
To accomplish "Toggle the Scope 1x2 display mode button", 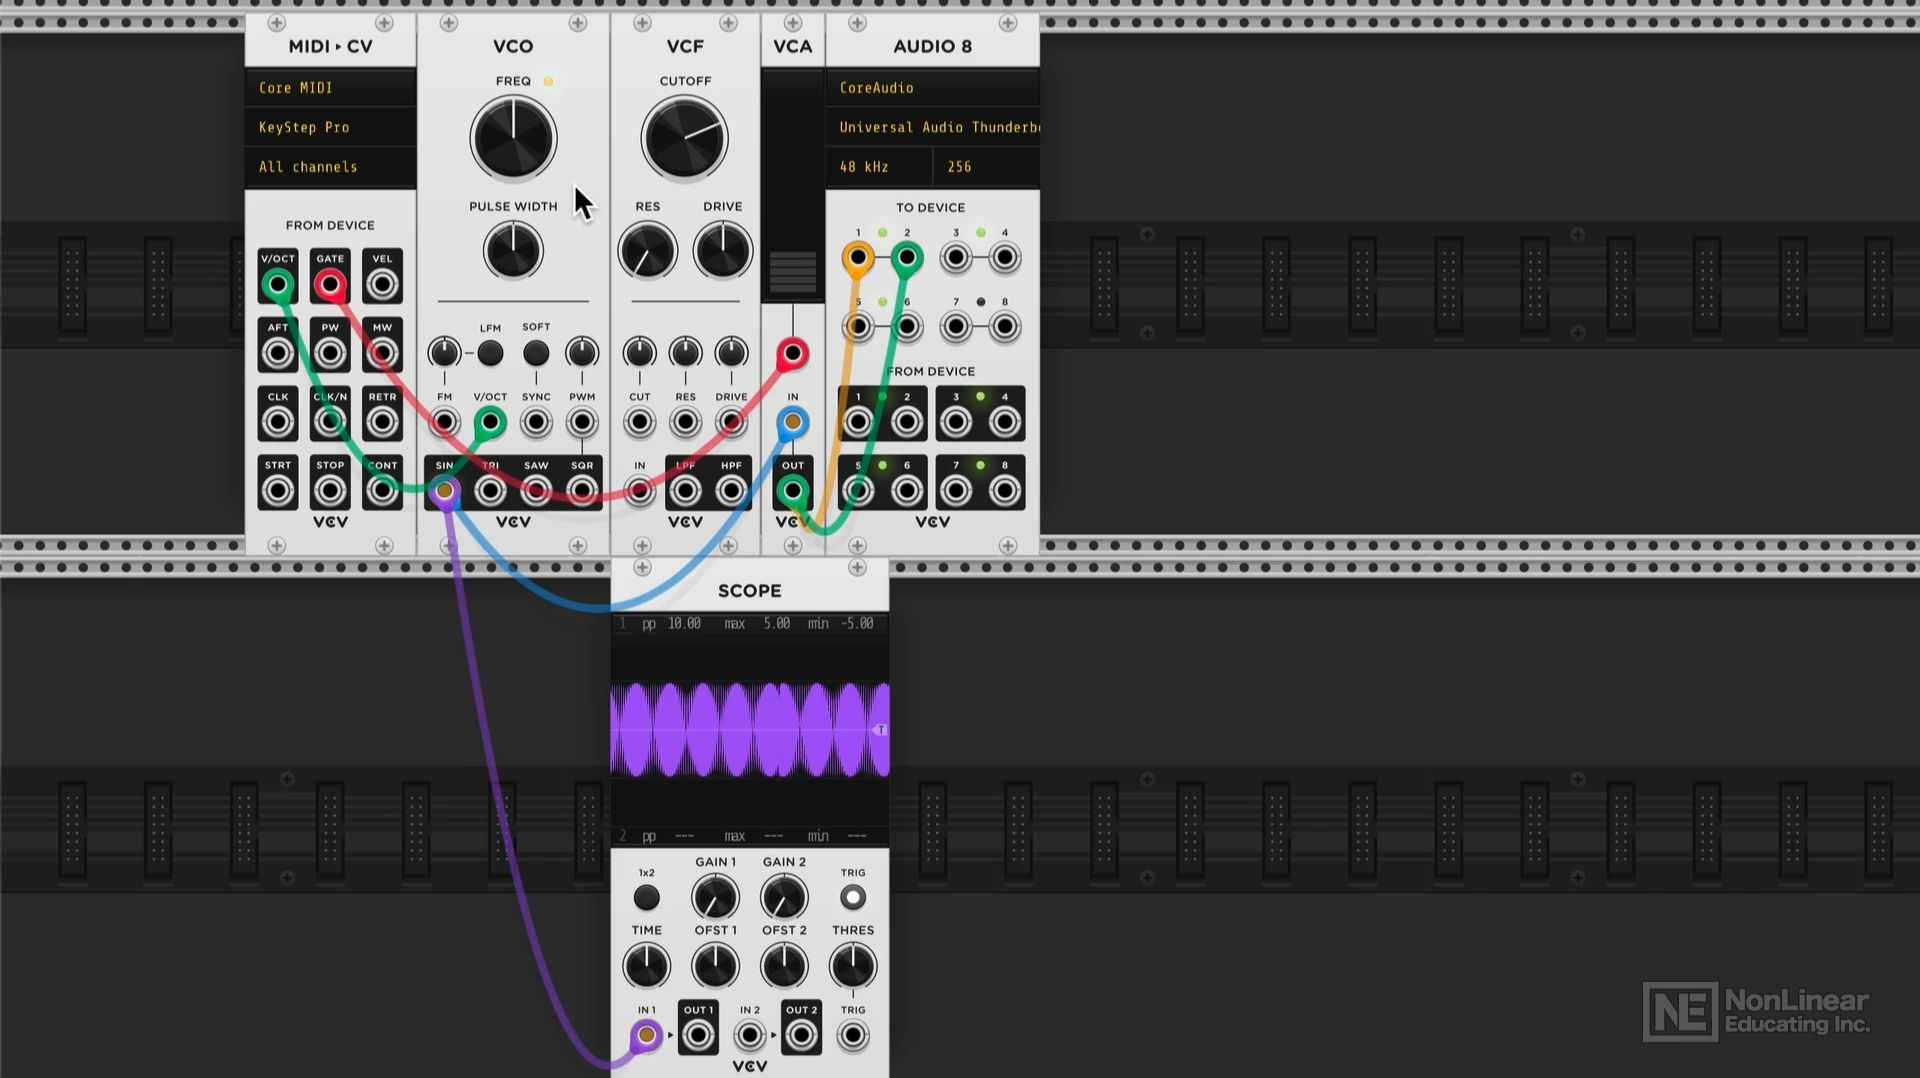I will (x=647, y=898).
